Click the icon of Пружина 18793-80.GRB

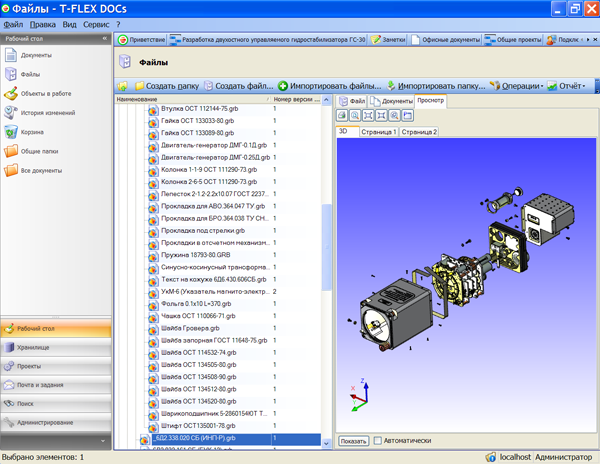tap(153, 256)
